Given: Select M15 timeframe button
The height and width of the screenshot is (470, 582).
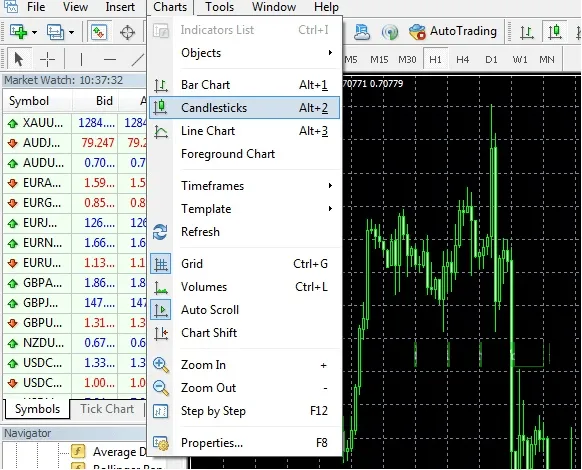Looking at the screenshot, I should (x=379, y=59).
